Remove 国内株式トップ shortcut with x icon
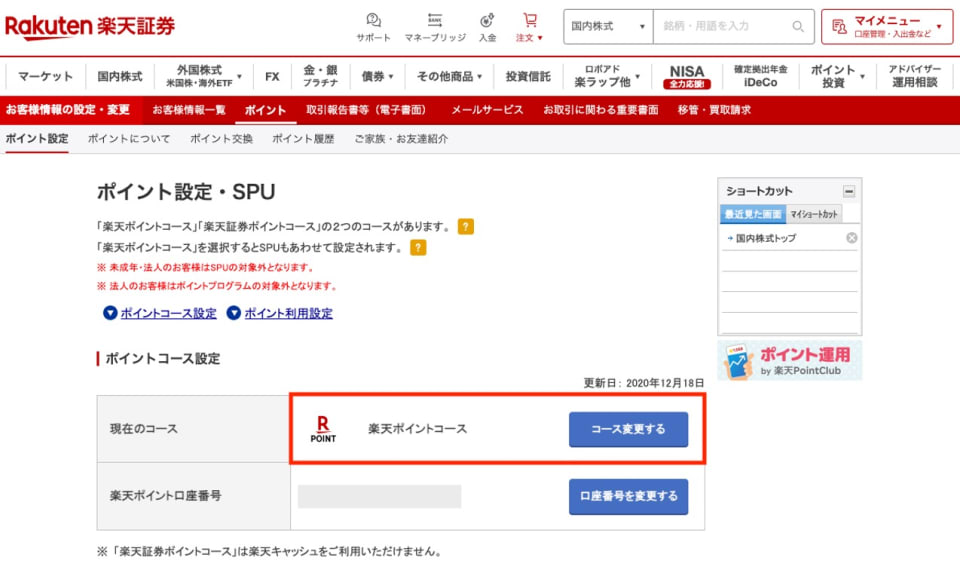960x582 pixels. point(852,237)
